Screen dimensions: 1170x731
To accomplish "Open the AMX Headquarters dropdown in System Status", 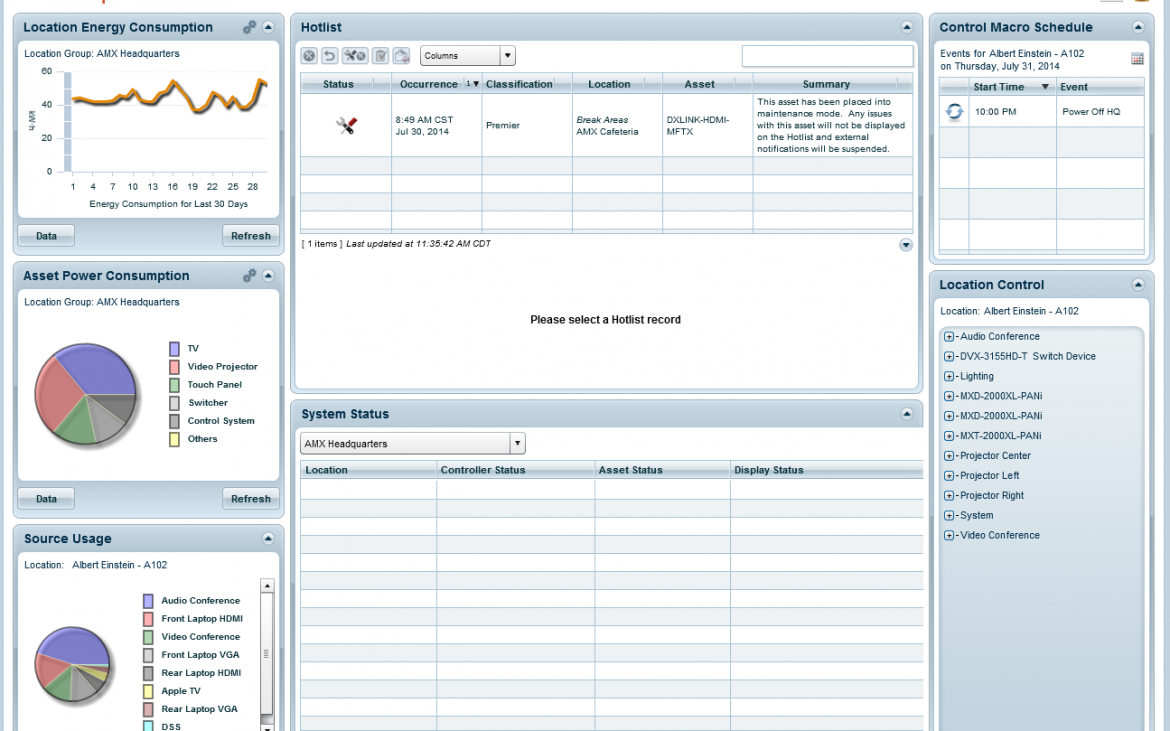I will [x=517, y=442].
